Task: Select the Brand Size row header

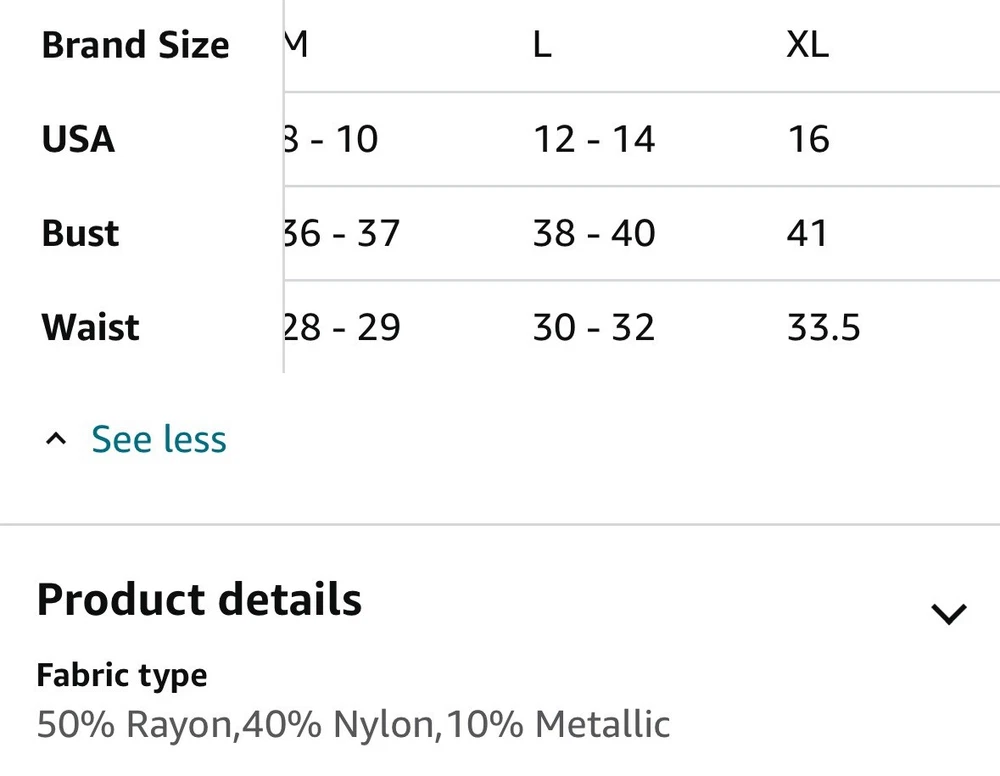Action: click(135, 45)
